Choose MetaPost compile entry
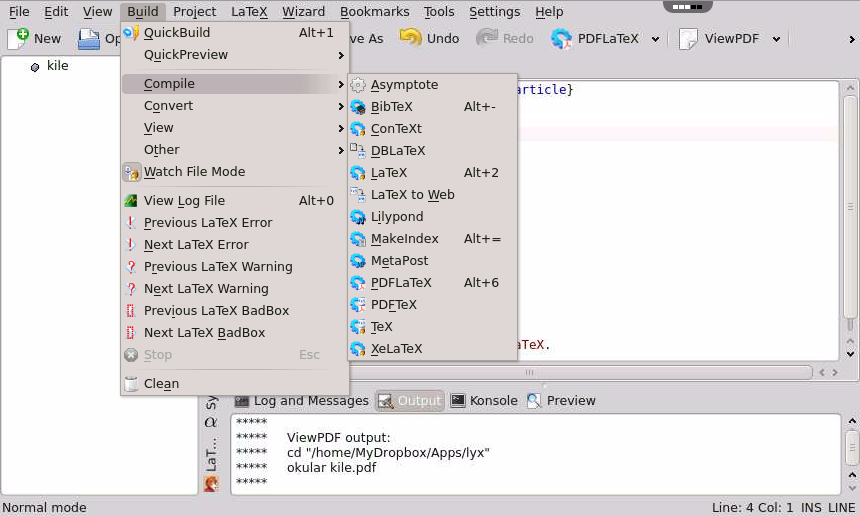This screenshot has height=516, width=860. point(432,260)
